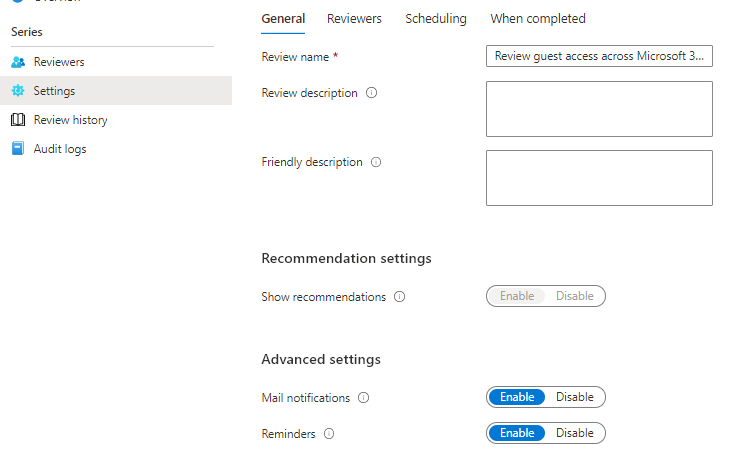
Task: Click the Settings gear icon in sidebar
Action: (17, 91)
